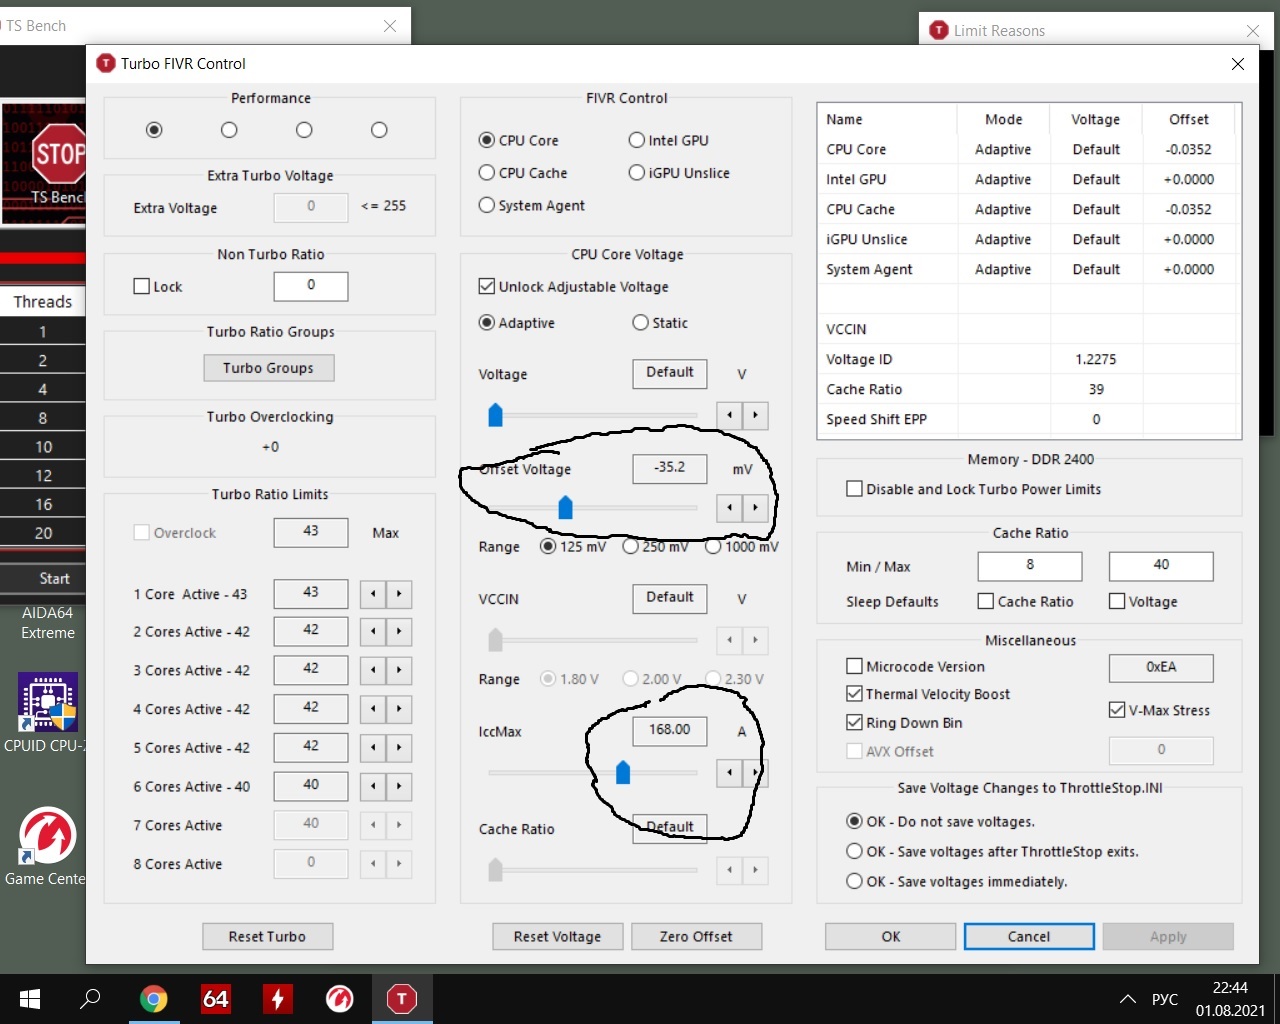
Task: Click Non Turbo Ratio value field
Action: 311,286
